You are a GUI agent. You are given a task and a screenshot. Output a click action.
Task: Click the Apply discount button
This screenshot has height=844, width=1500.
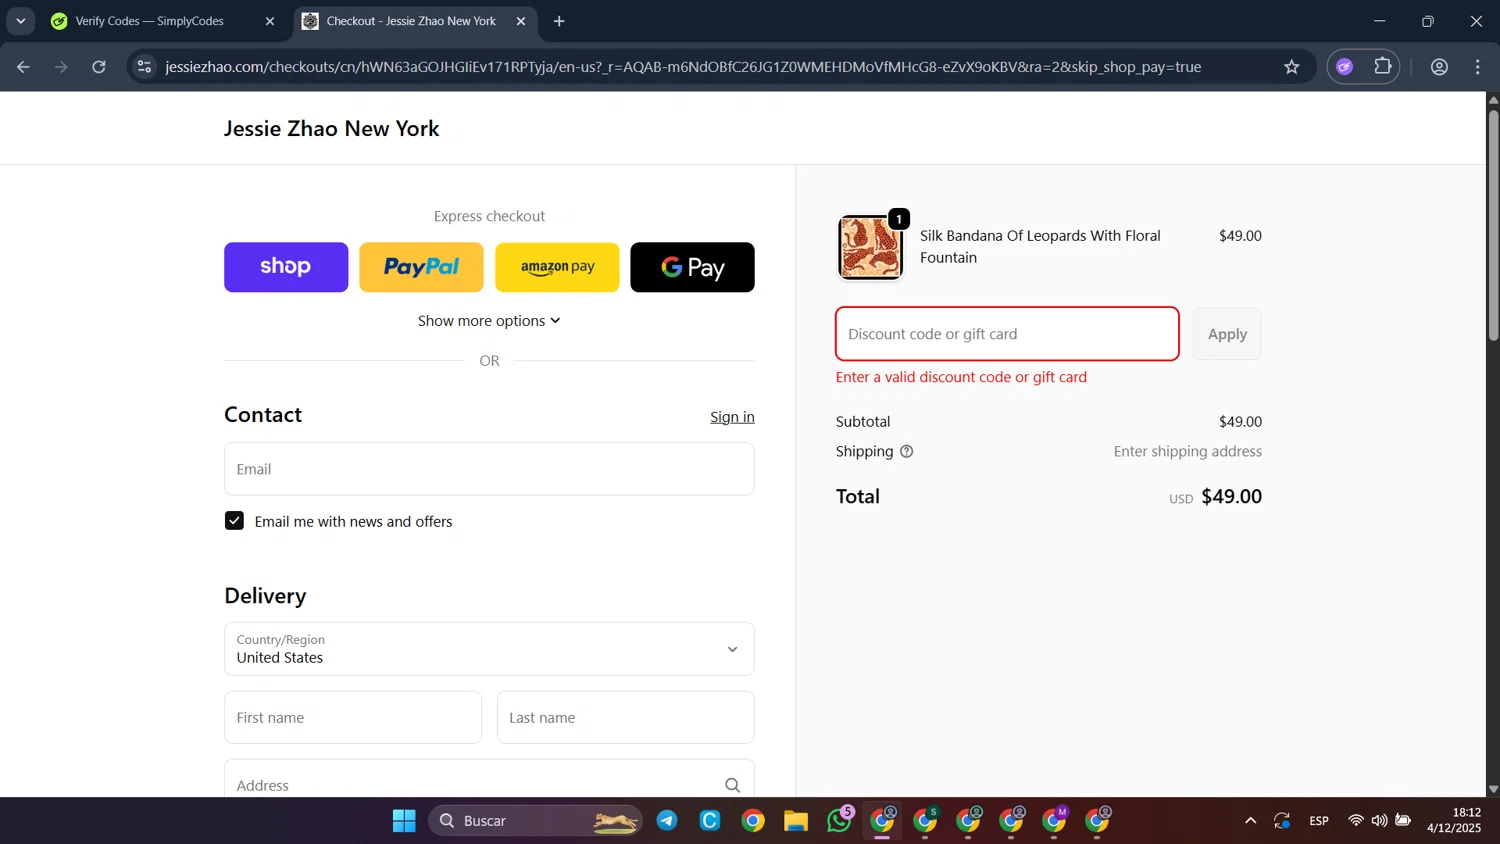[x=1227, y=334]
